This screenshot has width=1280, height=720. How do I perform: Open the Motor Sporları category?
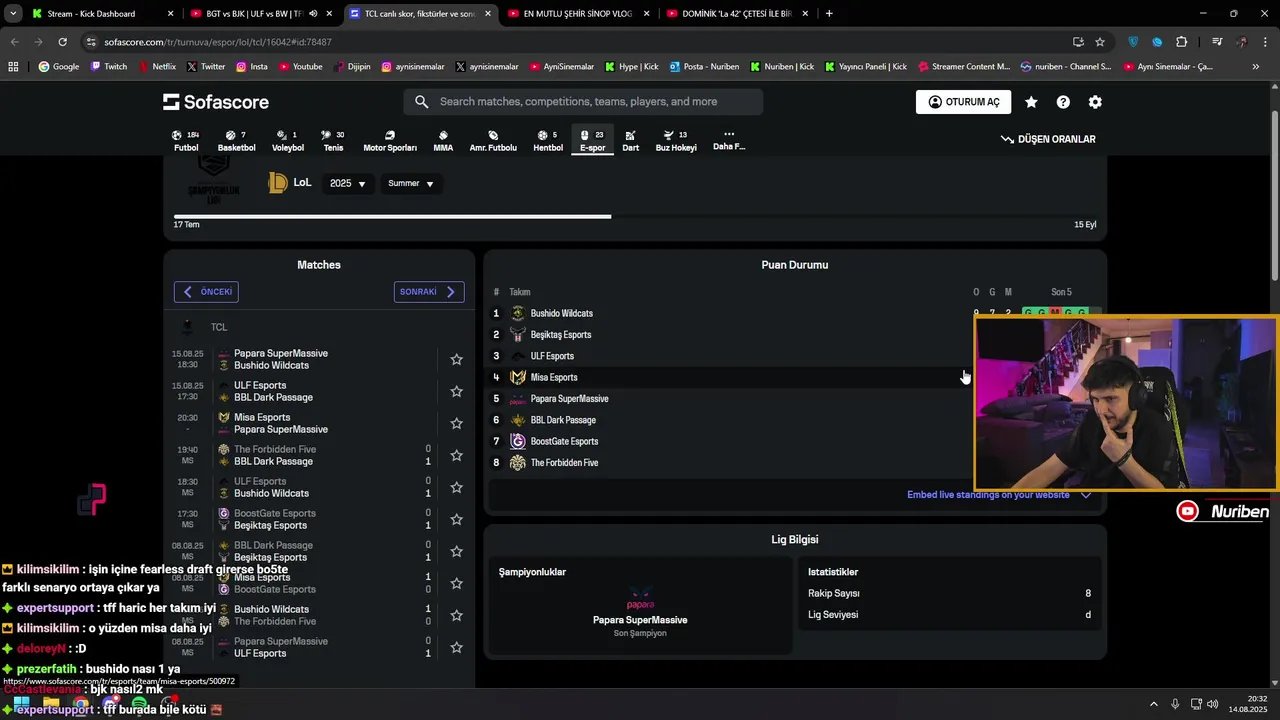390,141
